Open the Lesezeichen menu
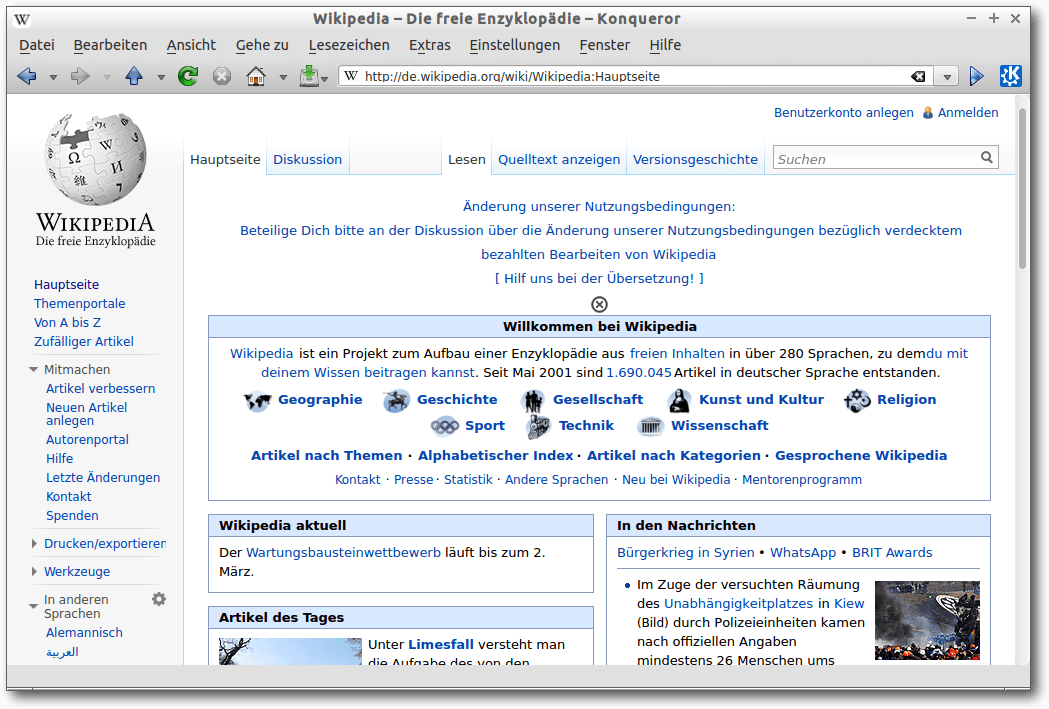The height and width of the screenshot is (709, 1049). click(x=349, y=45)
